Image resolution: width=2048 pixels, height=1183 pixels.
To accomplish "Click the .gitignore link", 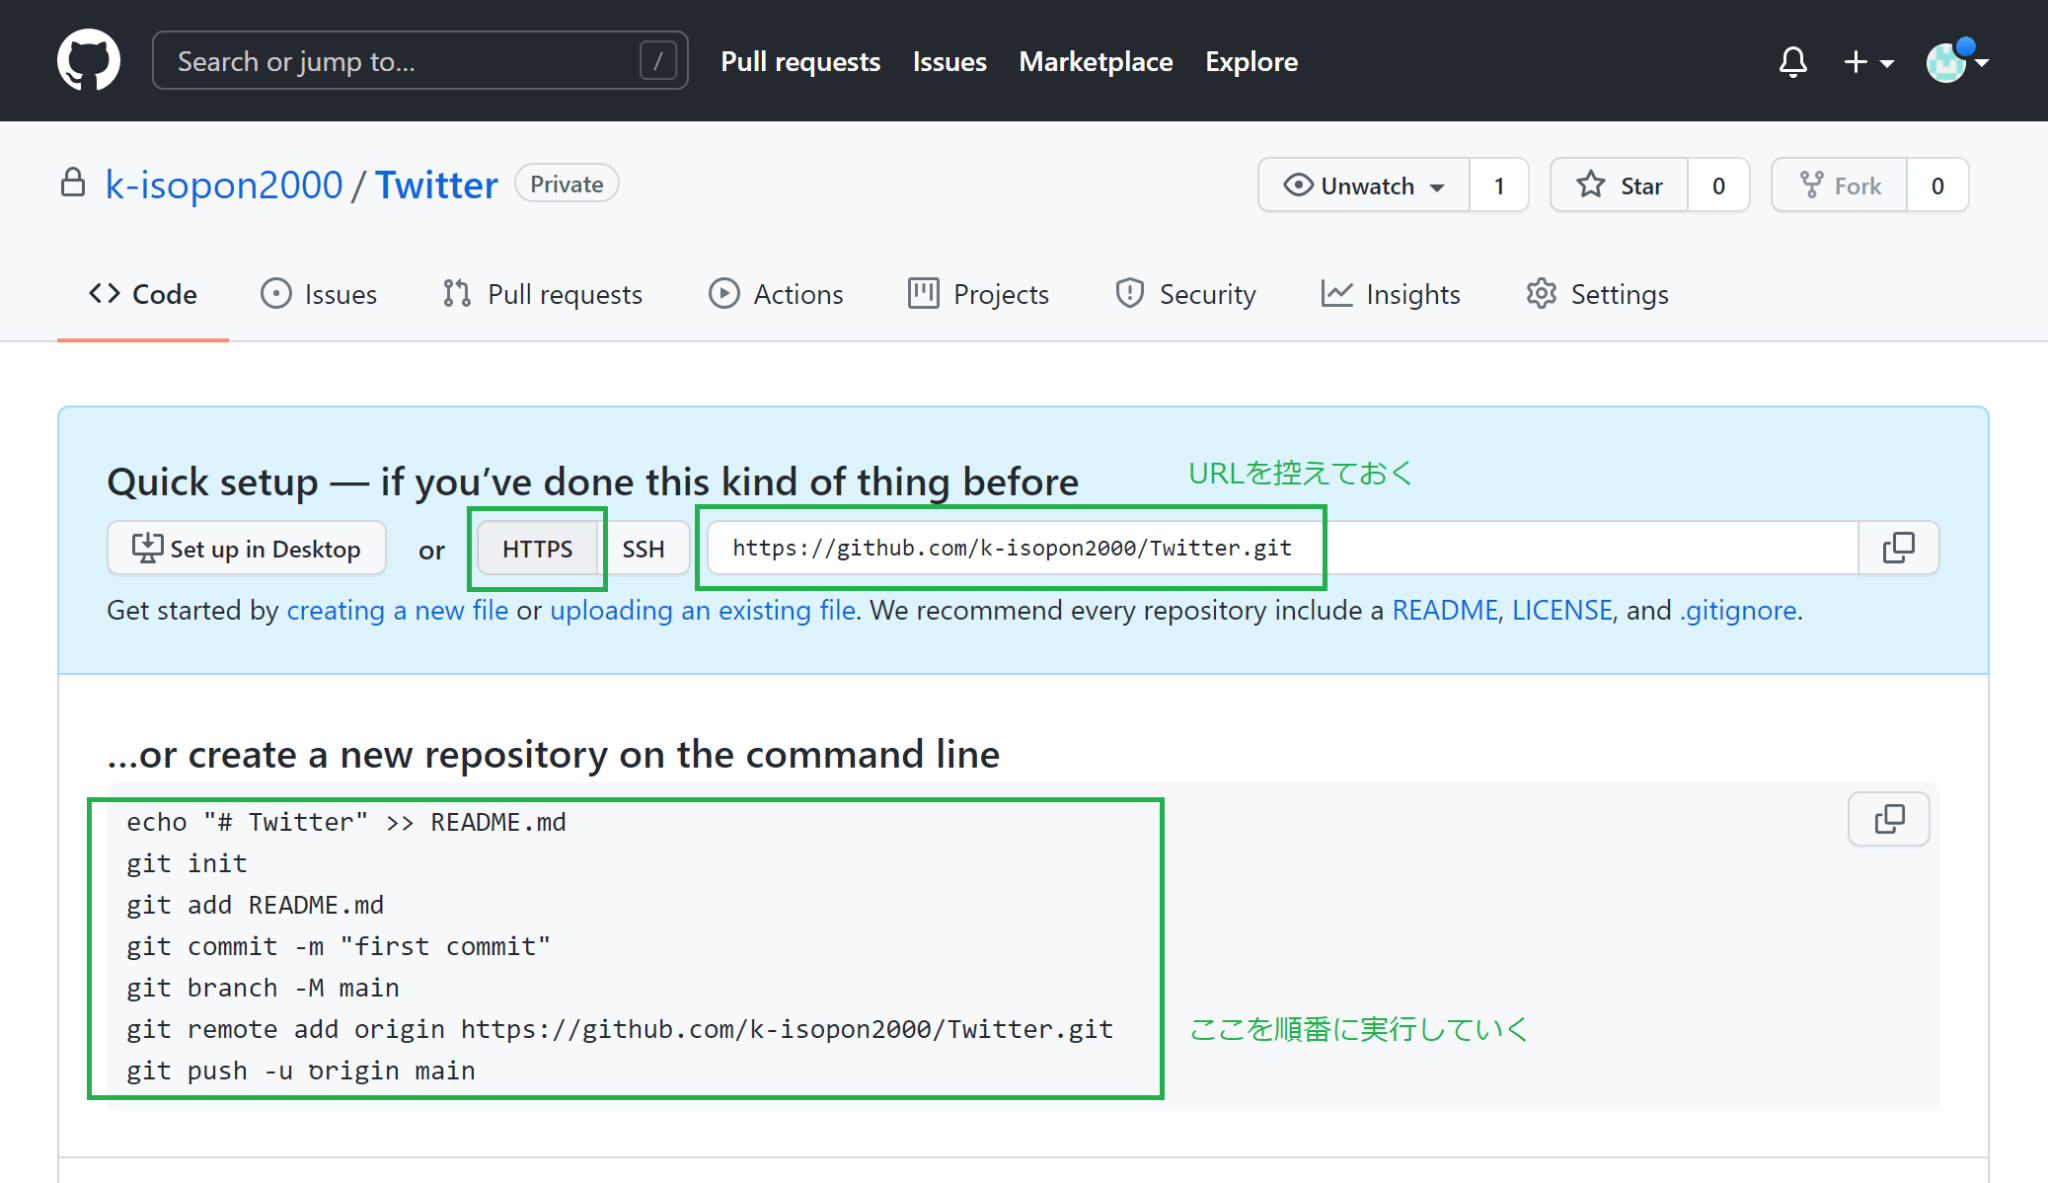I will (x=1738, y=610).
